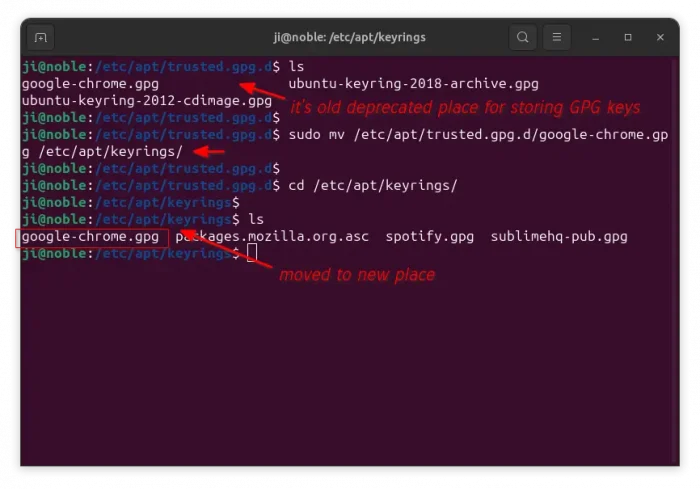Image resolution: width=700 pixels, height=489 pixels.
Task: Open the hamburger main menu
Action: click(558, 37)
